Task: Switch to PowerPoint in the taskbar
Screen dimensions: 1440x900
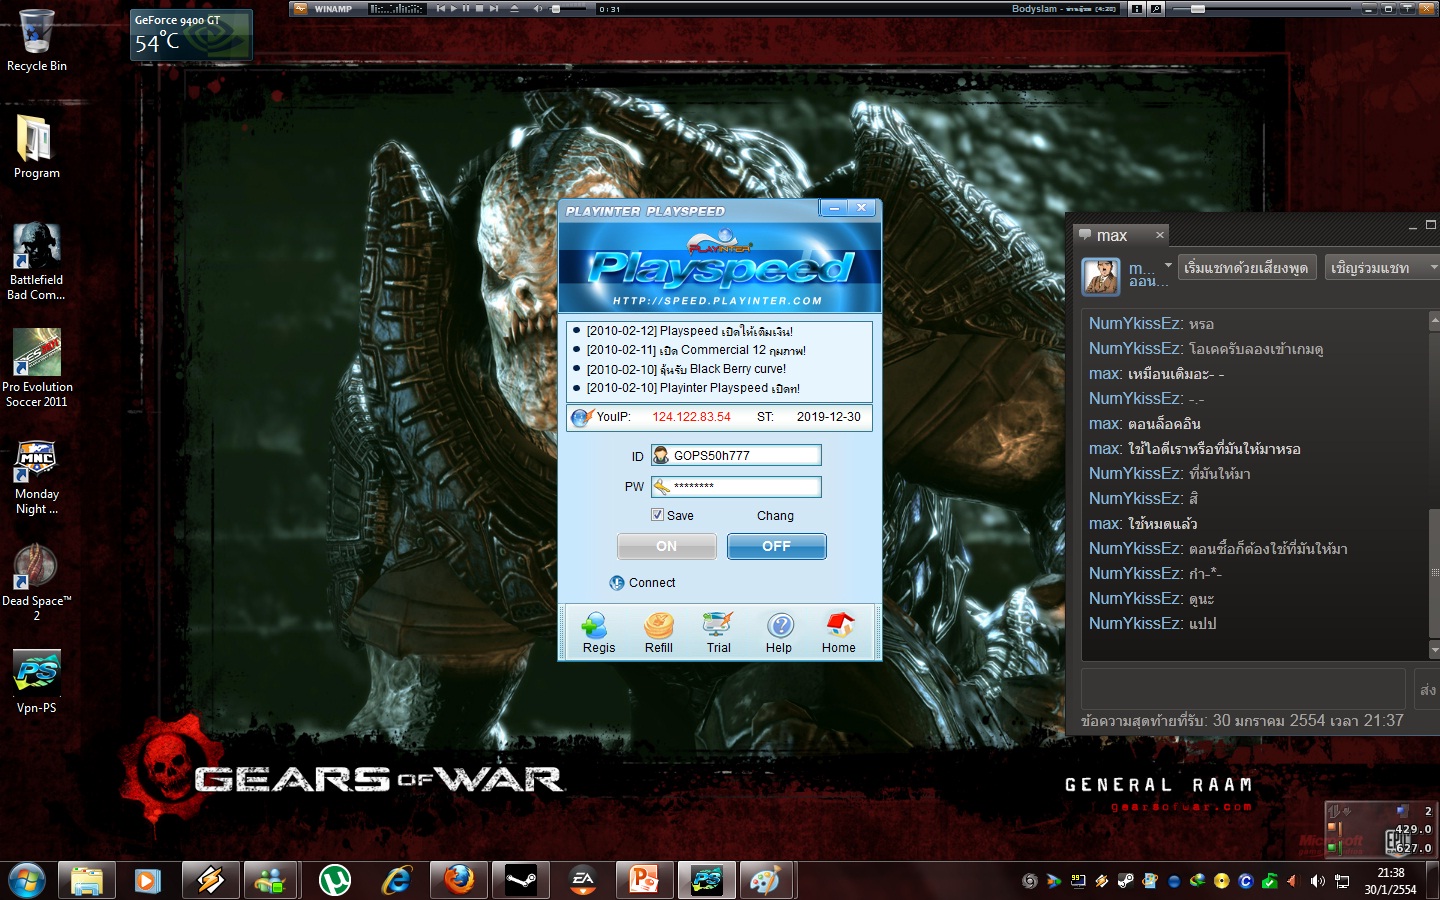Action: tap(645, 880)
